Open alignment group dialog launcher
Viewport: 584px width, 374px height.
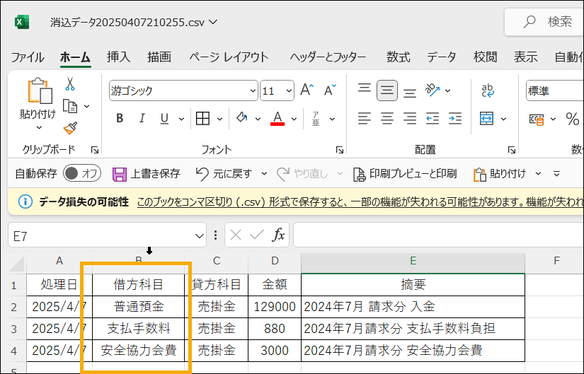[511, 150]
